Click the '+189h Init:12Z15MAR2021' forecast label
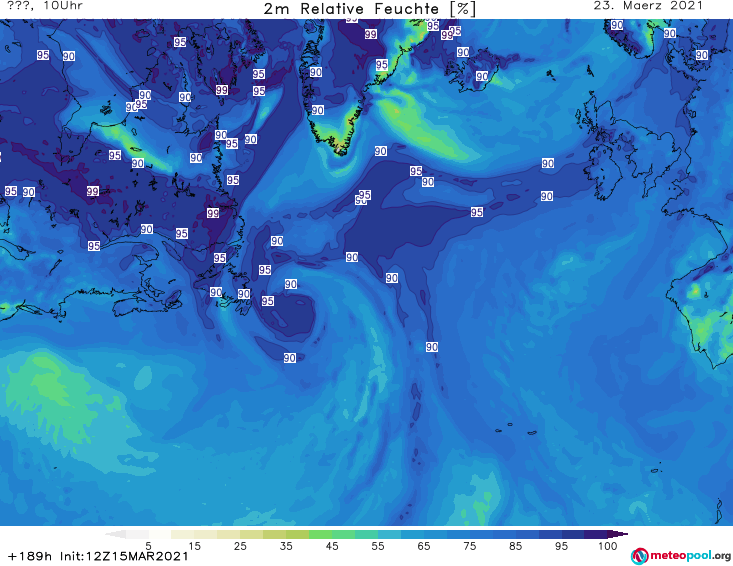The height and width of the screenshot is (566, 733). [98, 556]
